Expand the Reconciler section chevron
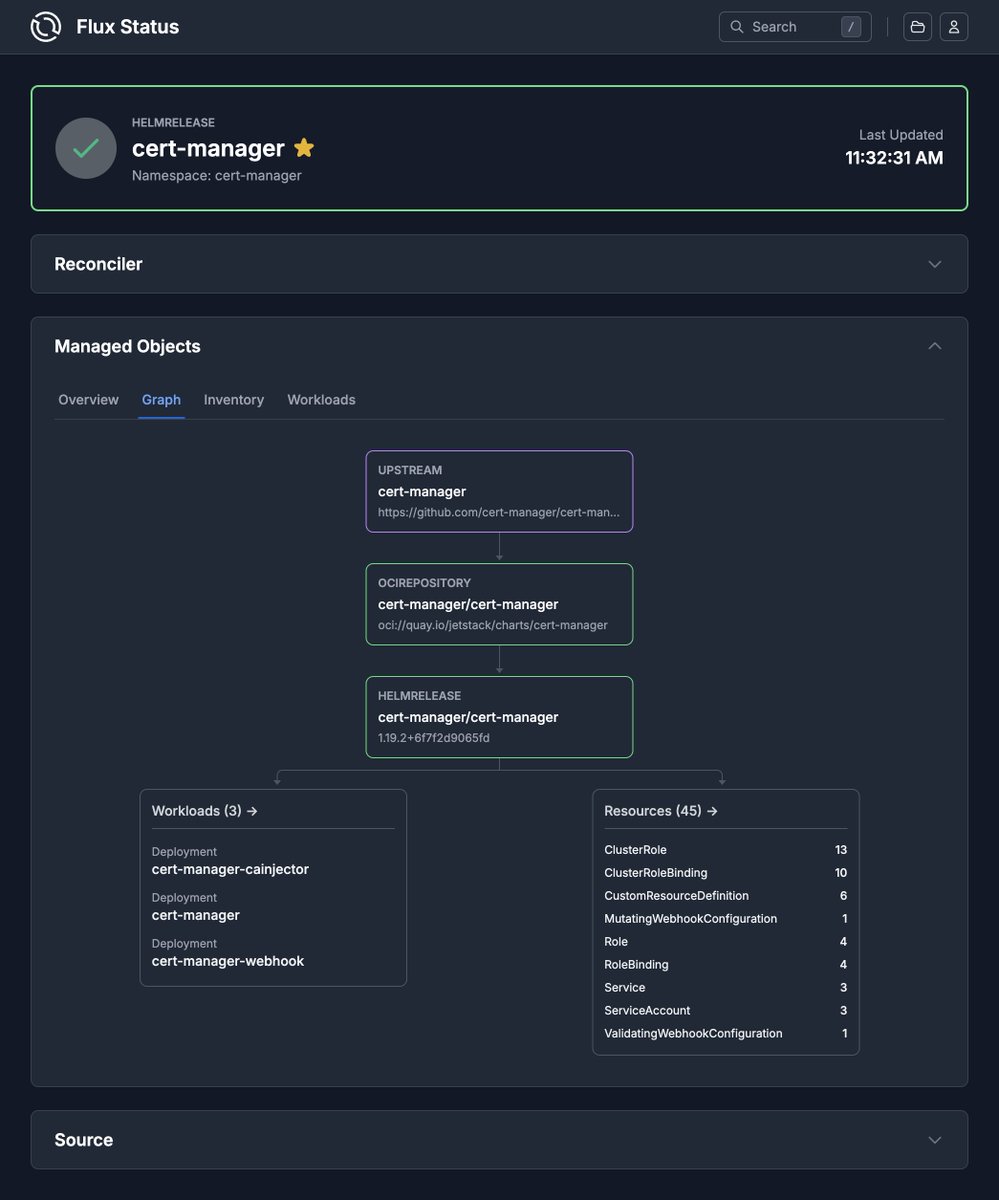Viewport: 999px width, 1200px height. click(x=935, y=264)
